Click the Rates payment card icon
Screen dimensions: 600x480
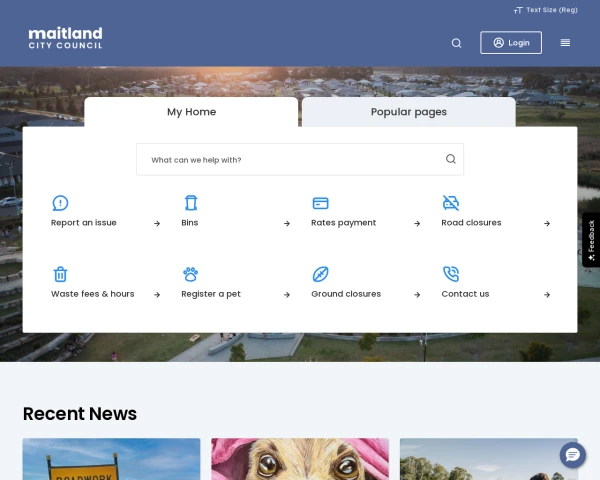(320, 203)
